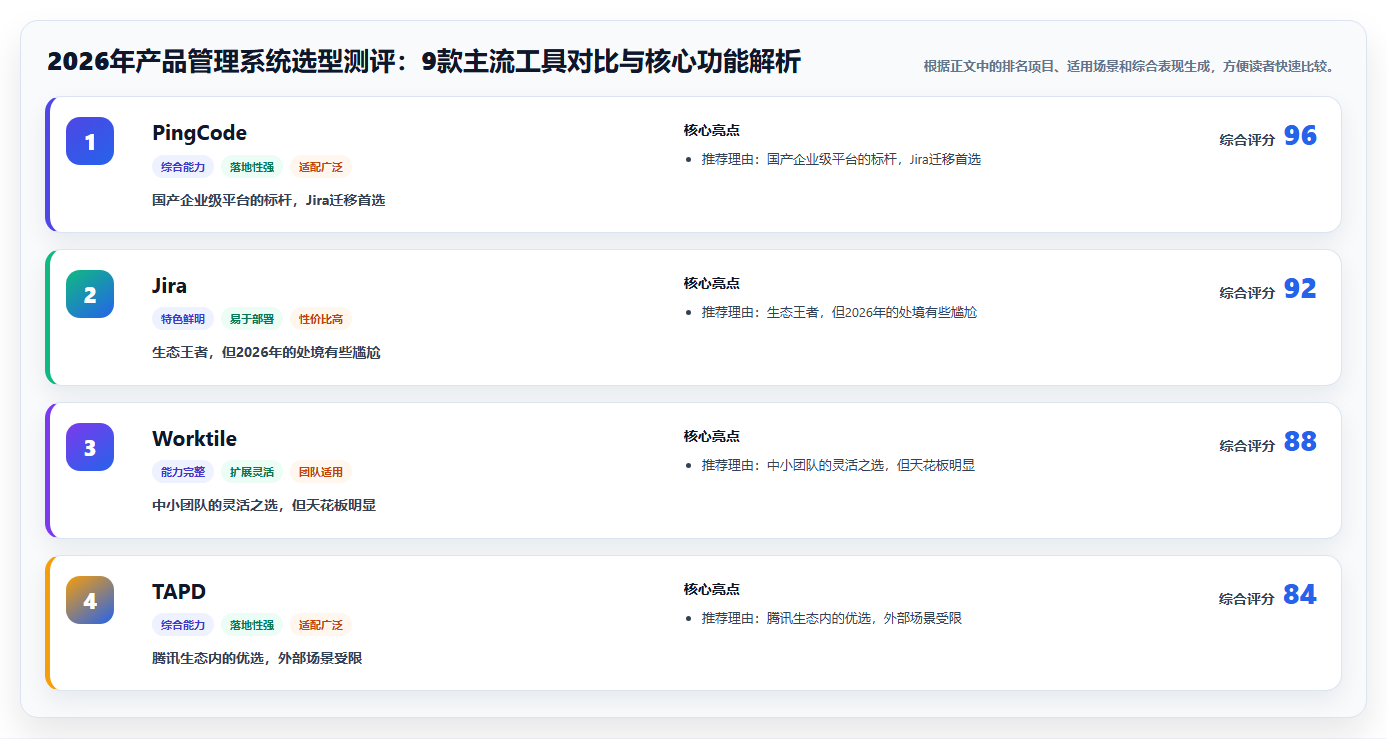This screenshot has height=739, width=1387.
Task: Click PingCode's 落地性强 tag
Action: [252, 167]
